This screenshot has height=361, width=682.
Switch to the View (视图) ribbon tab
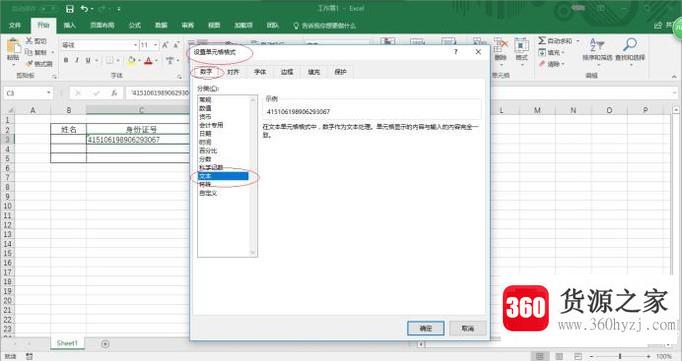[x=214, y=26]
